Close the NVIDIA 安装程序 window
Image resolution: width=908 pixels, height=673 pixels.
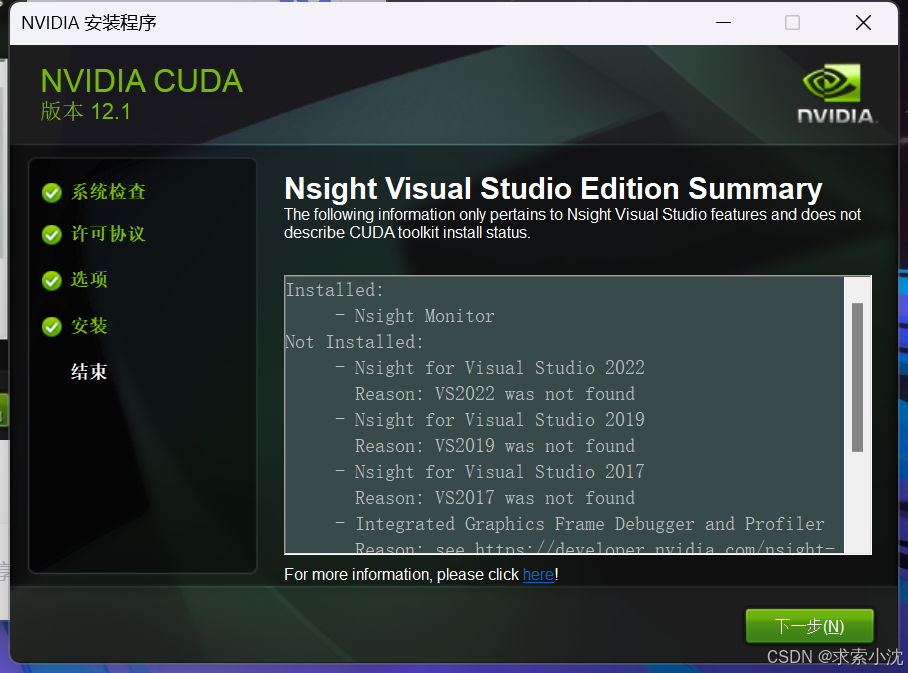click(863, 23)
